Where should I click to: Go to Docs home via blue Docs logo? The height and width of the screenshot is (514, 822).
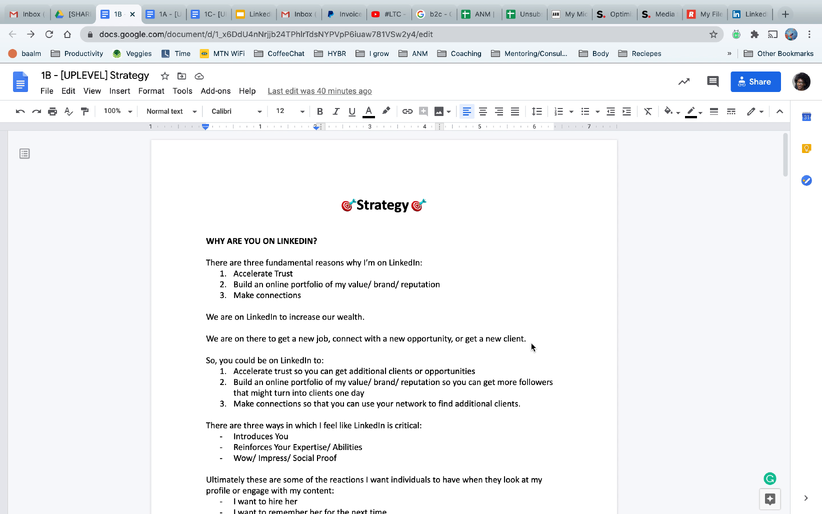pos(20,82)
